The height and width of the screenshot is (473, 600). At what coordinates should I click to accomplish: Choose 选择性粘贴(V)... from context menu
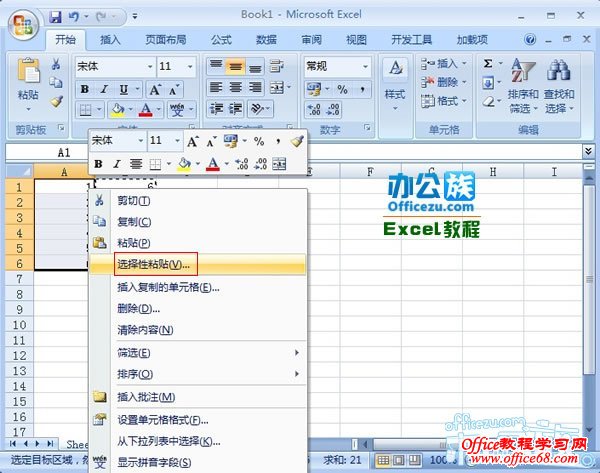pos(197,264)
